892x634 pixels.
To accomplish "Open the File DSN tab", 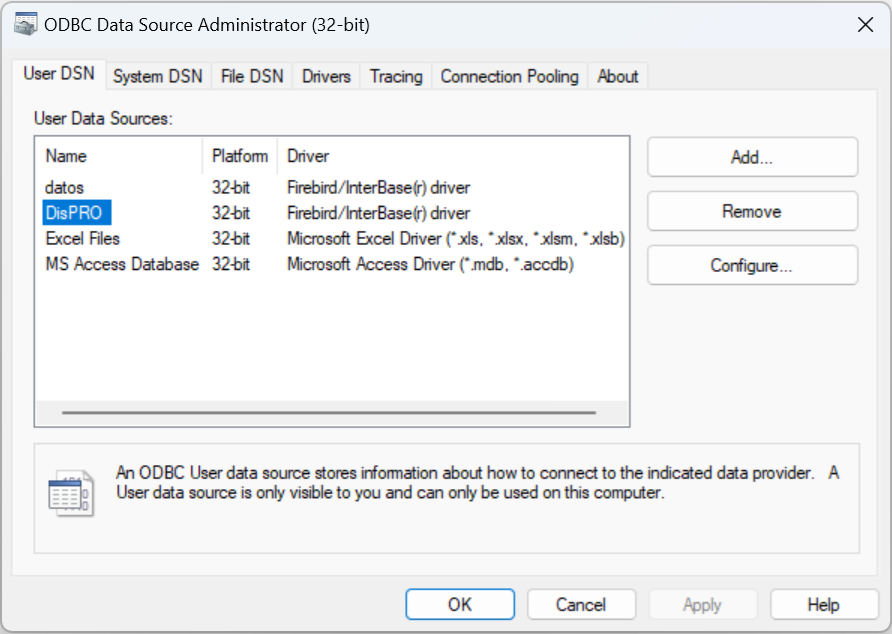I will coord(252,76).
